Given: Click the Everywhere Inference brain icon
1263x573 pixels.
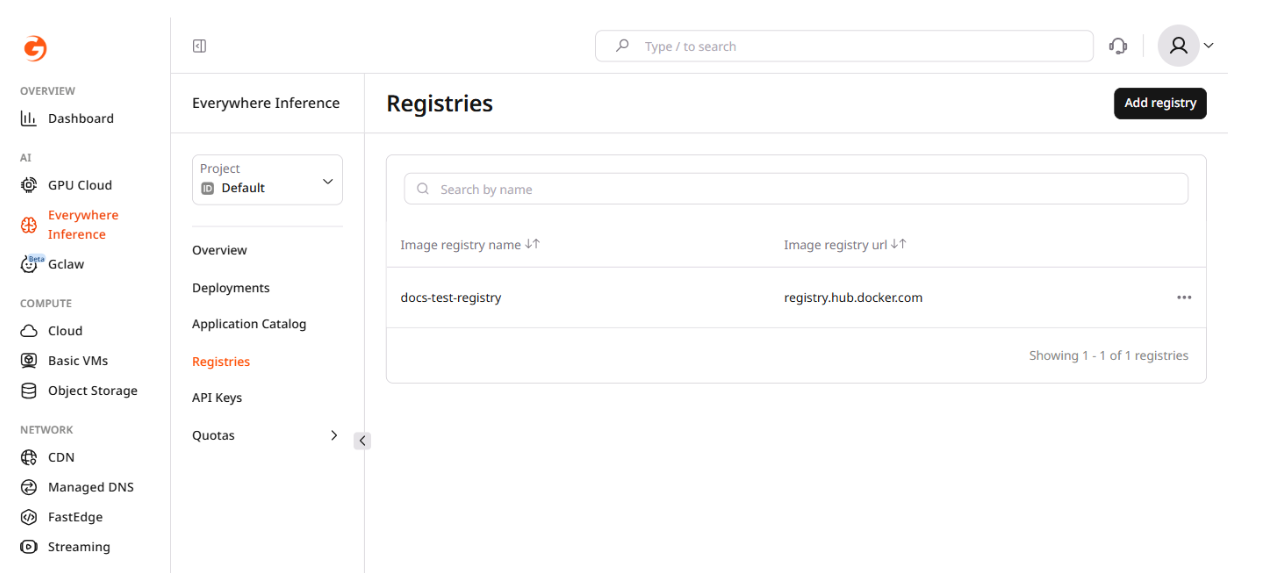Looking at the screenshot, I should point(29,225).
